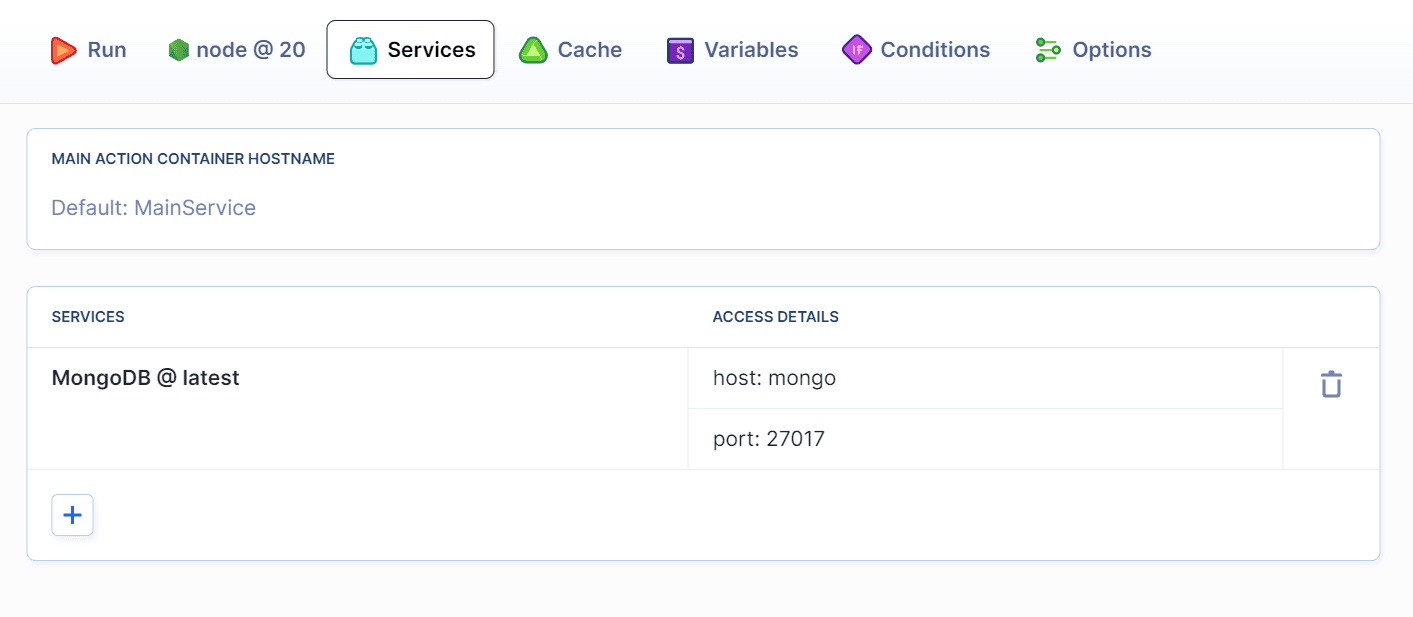Select the MongoDB @ latest service entry
The width and height of the screenshot is (1413, 617).
click(x=145, y=377)
